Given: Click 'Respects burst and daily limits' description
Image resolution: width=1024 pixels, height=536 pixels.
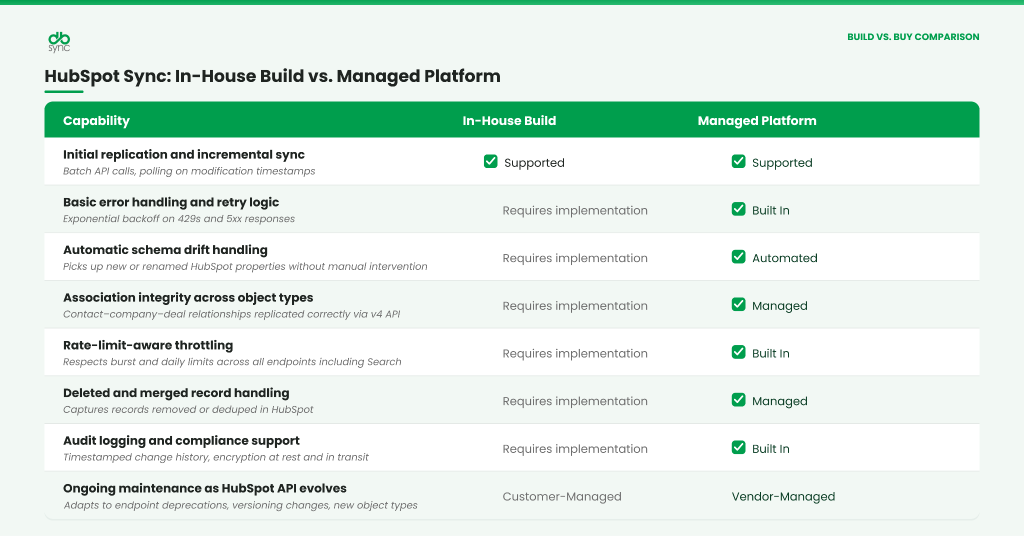Looking at the screenshot, I should click(x=232, y=362).
